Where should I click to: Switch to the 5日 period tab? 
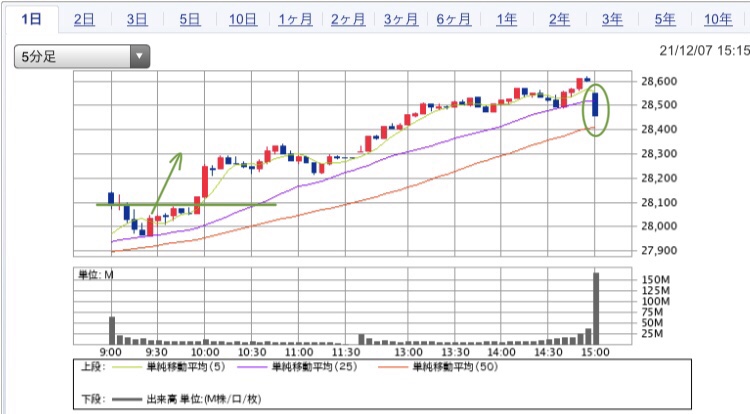(x=190, y=20)
